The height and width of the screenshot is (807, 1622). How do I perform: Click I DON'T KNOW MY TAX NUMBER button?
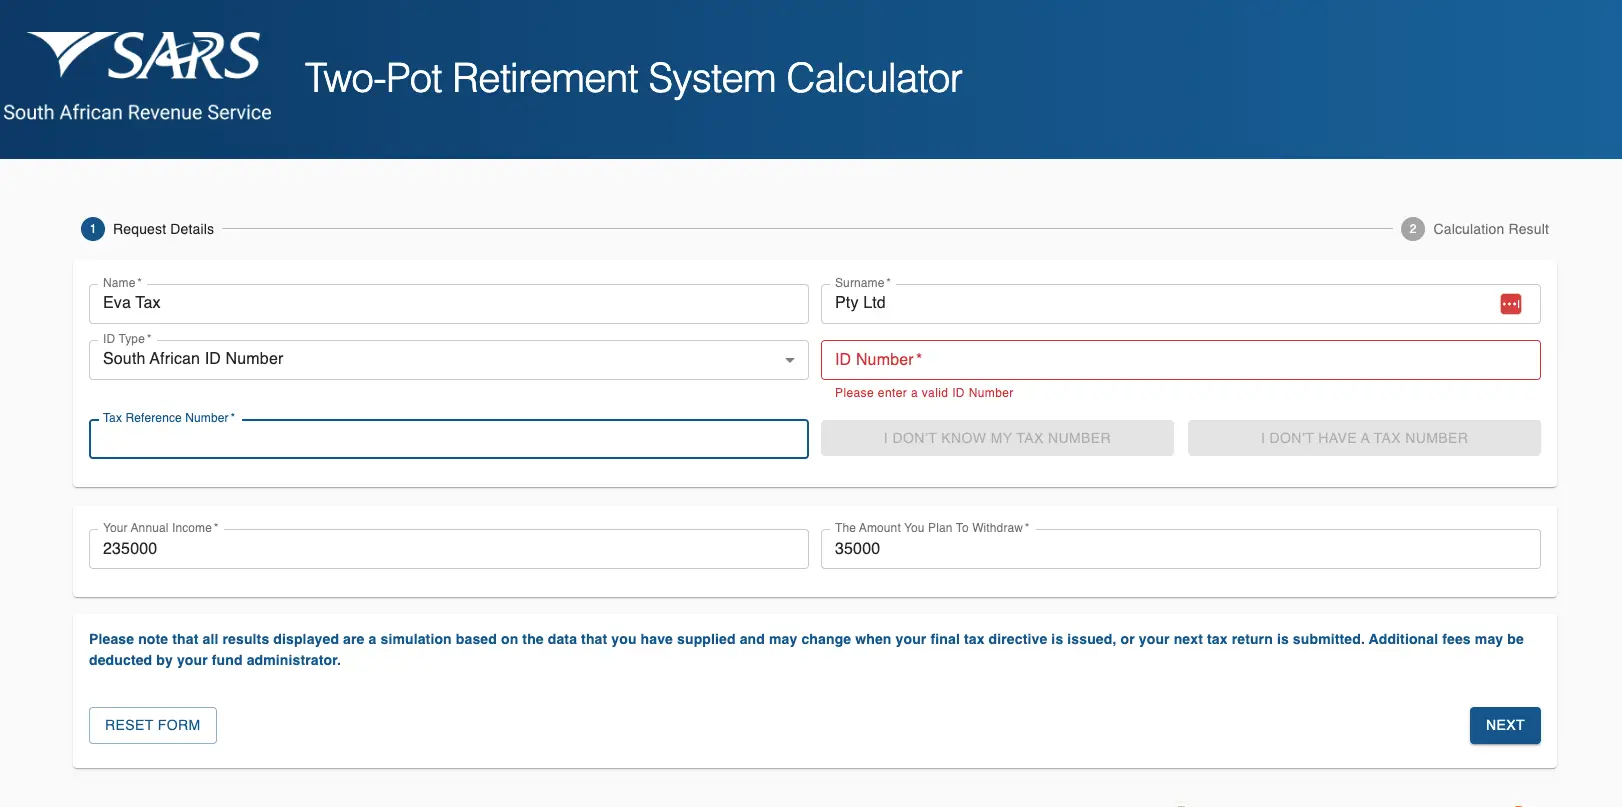[997, 438]
